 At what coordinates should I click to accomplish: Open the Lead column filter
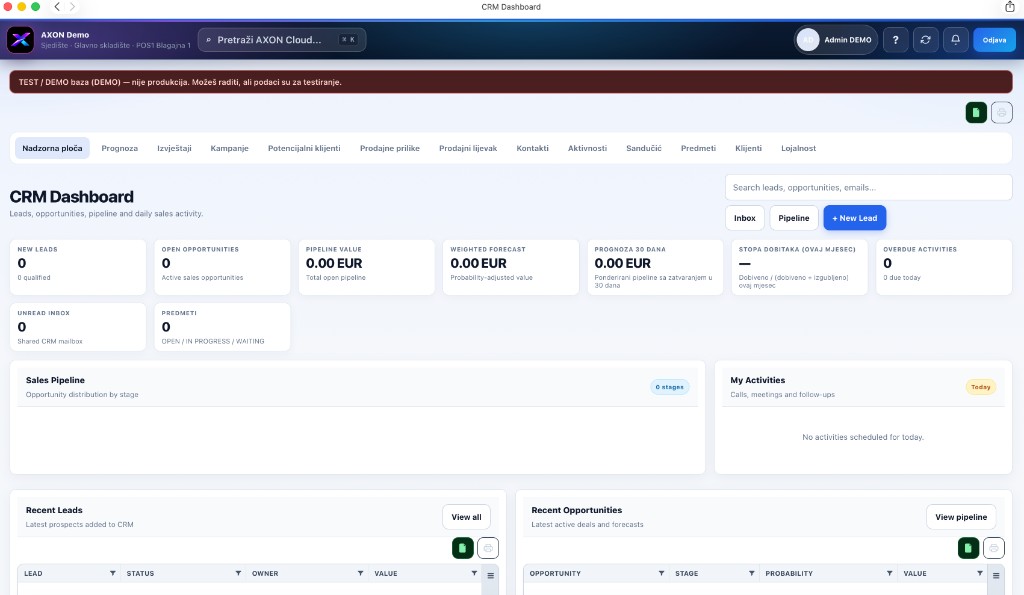pyautogui.click(x=112, y=573)
